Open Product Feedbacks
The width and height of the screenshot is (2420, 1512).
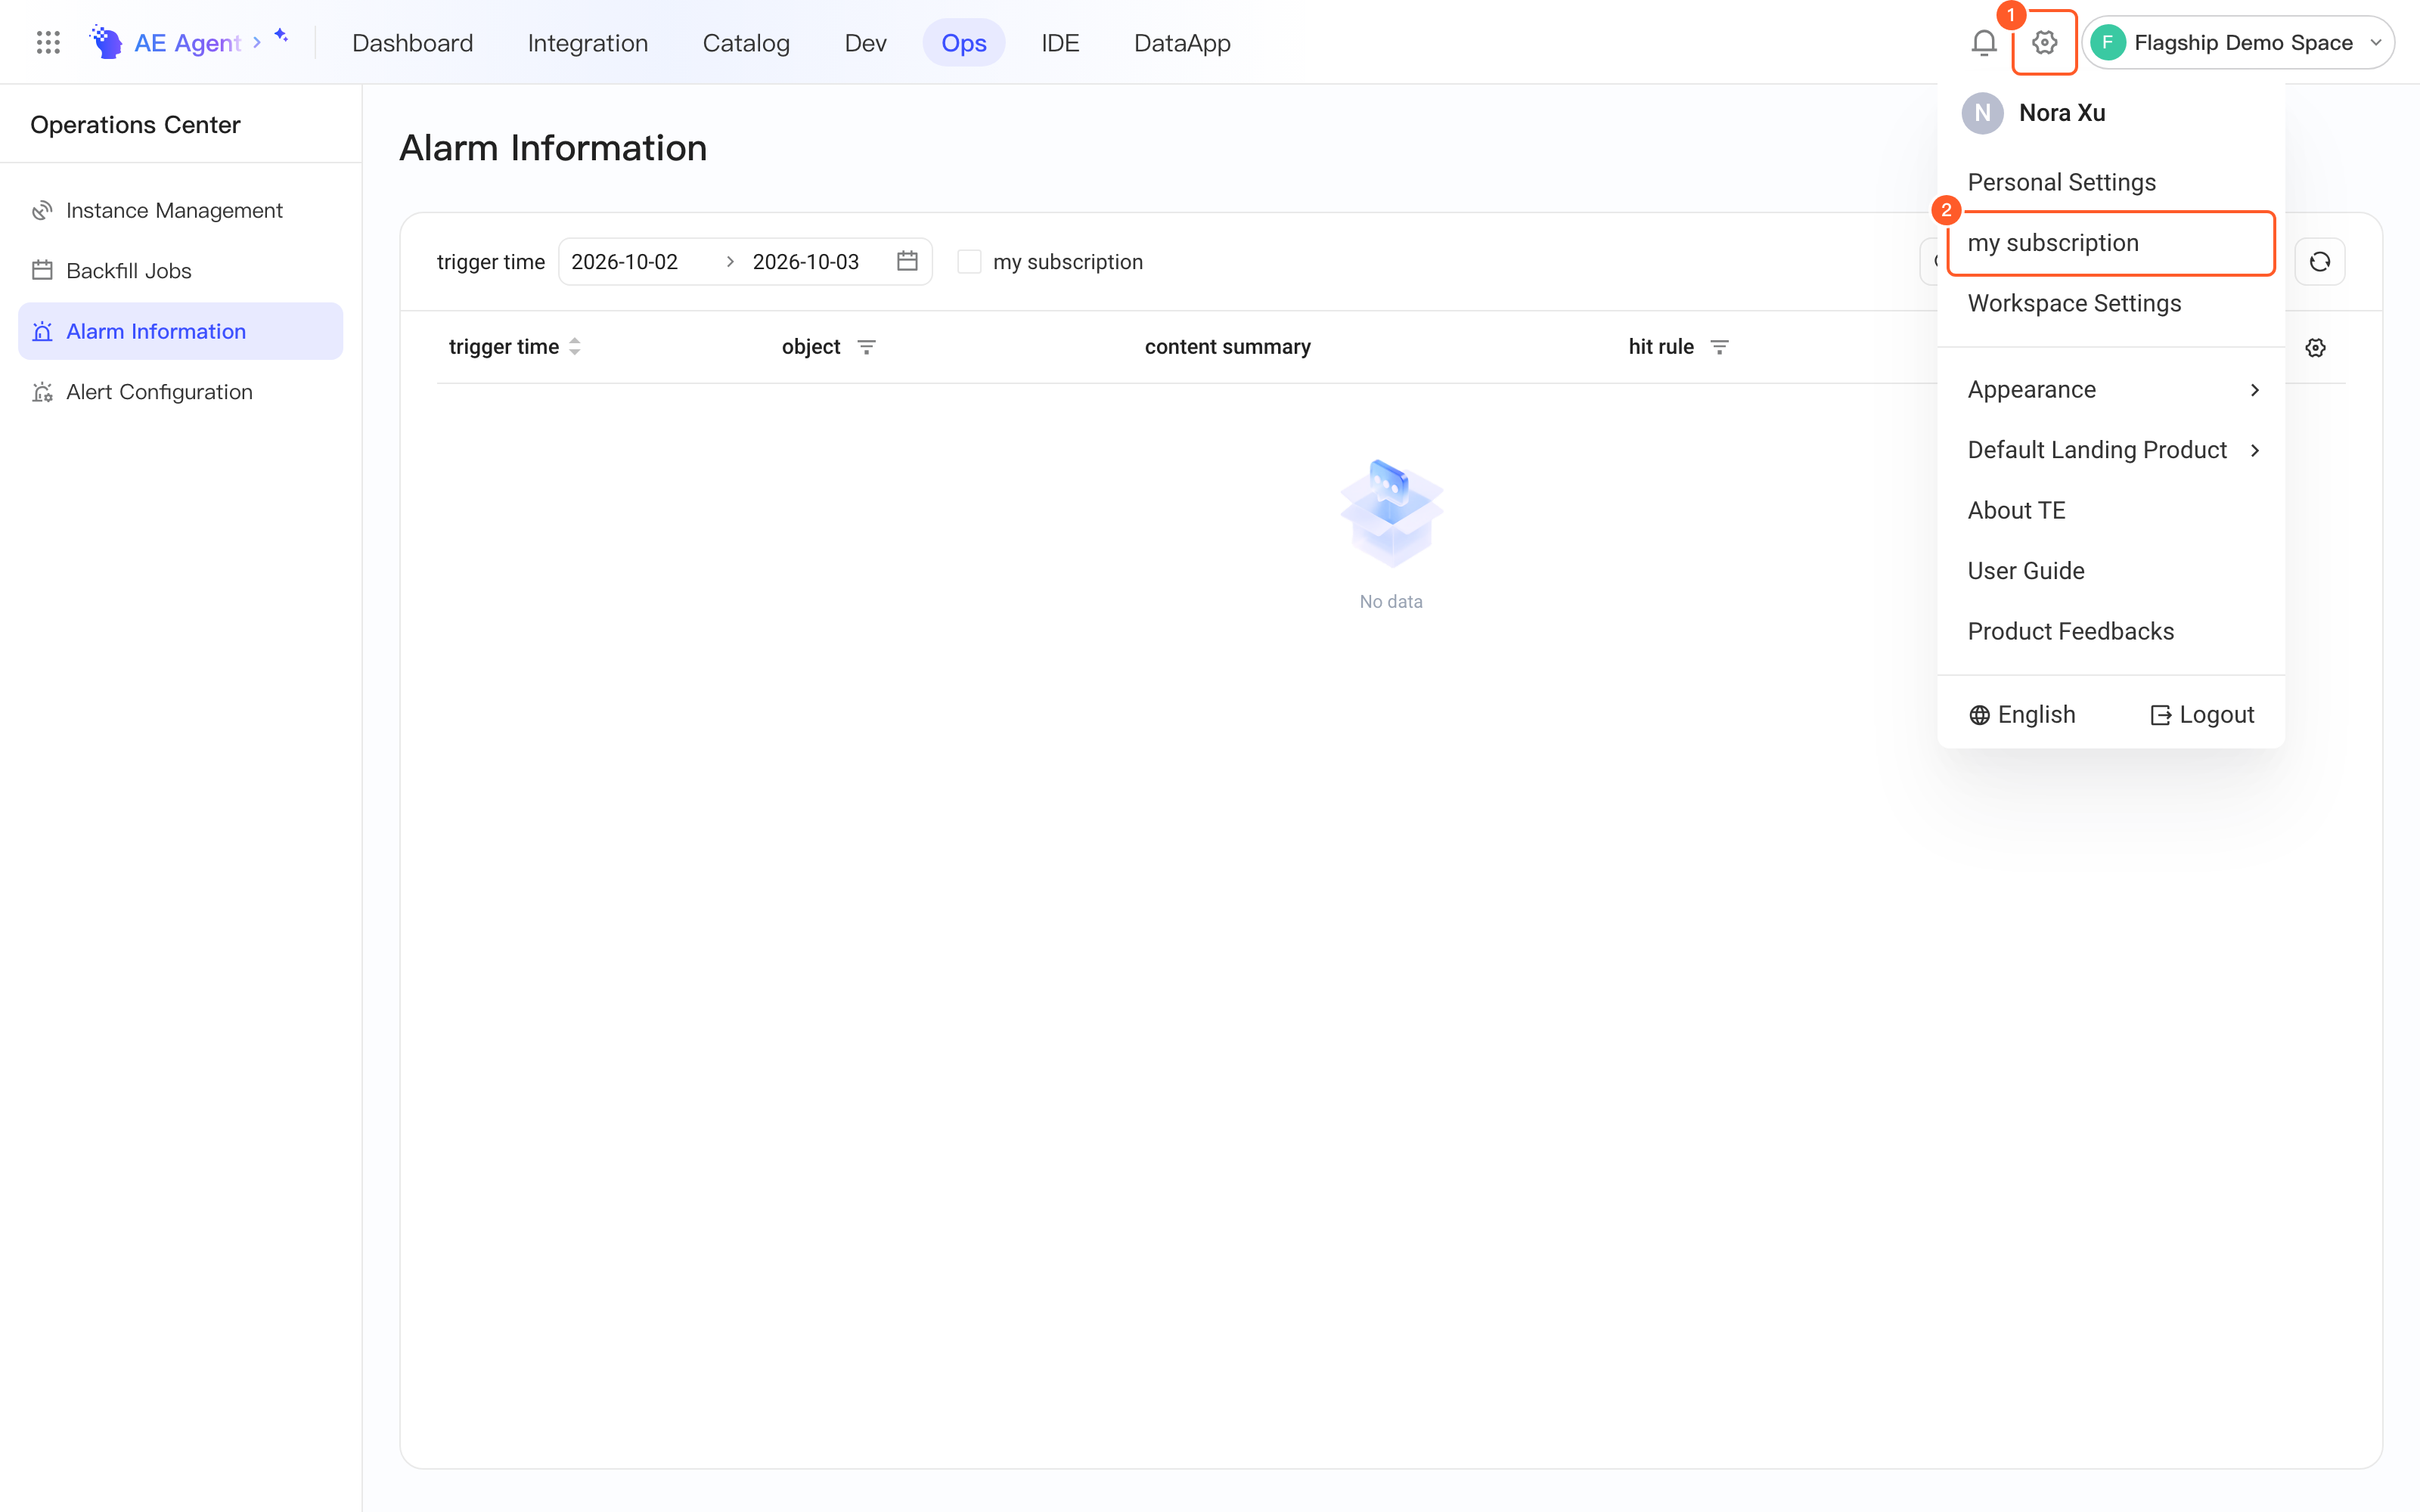2112,631
